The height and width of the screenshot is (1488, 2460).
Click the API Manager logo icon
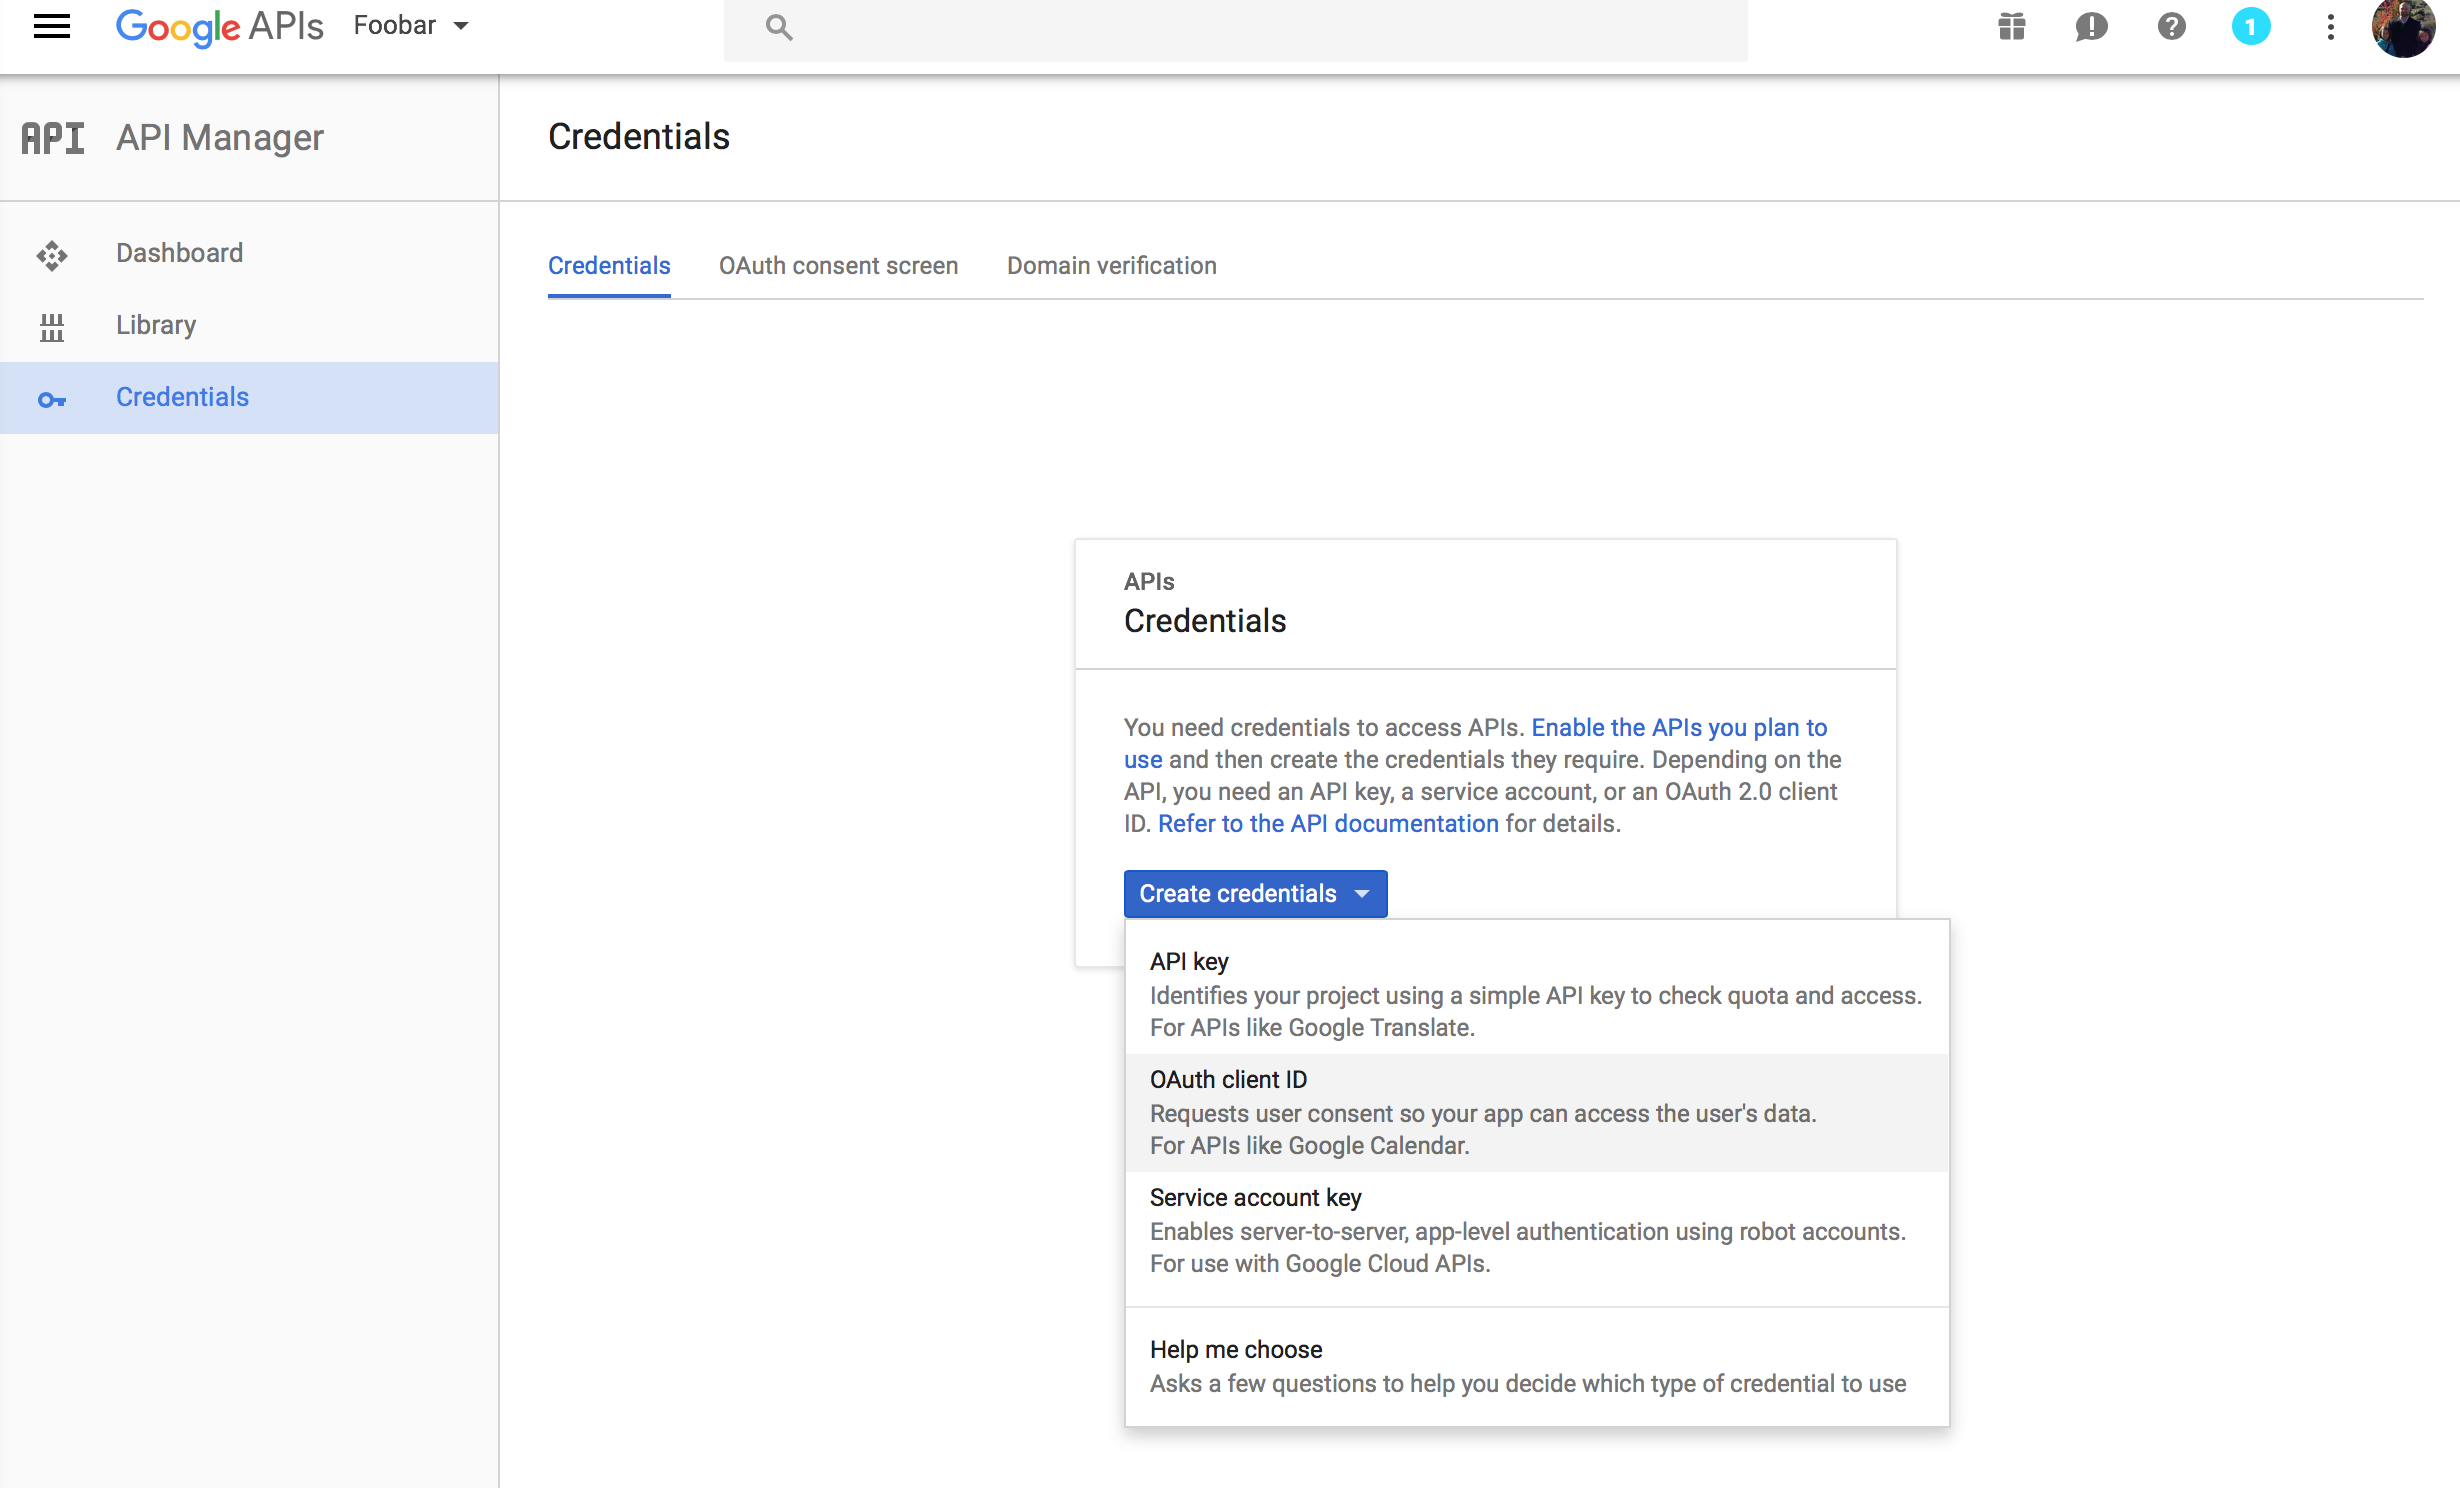pos(53,138)
